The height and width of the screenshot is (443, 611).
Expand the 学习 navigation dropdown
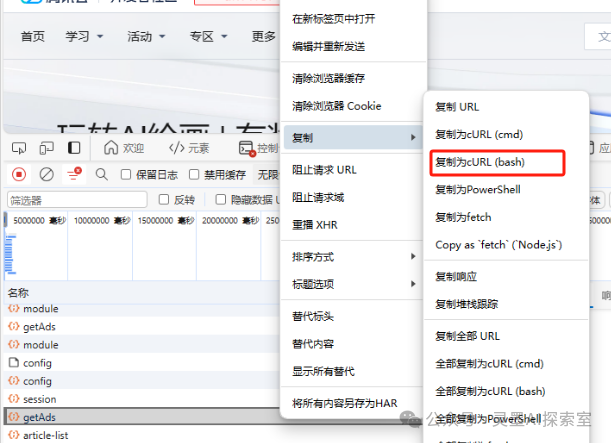84,37
